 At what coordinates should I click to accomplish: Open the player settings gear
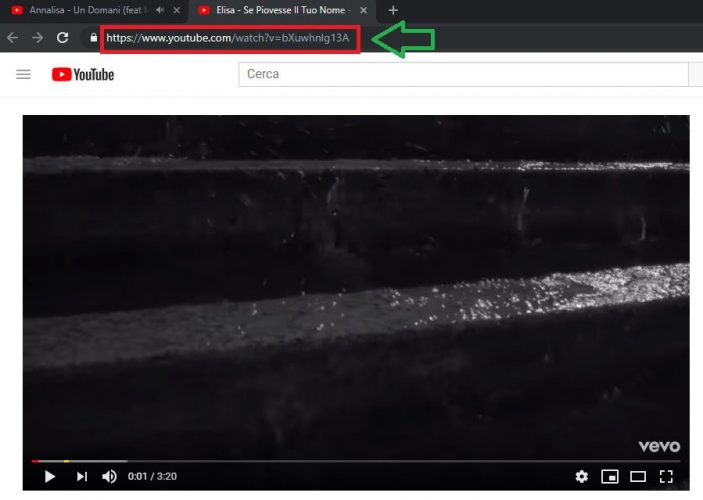click(x=581, y=477)
